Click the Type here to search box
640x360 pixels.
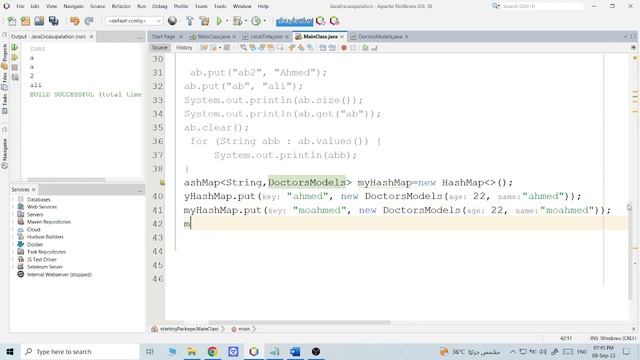[80, 351]
